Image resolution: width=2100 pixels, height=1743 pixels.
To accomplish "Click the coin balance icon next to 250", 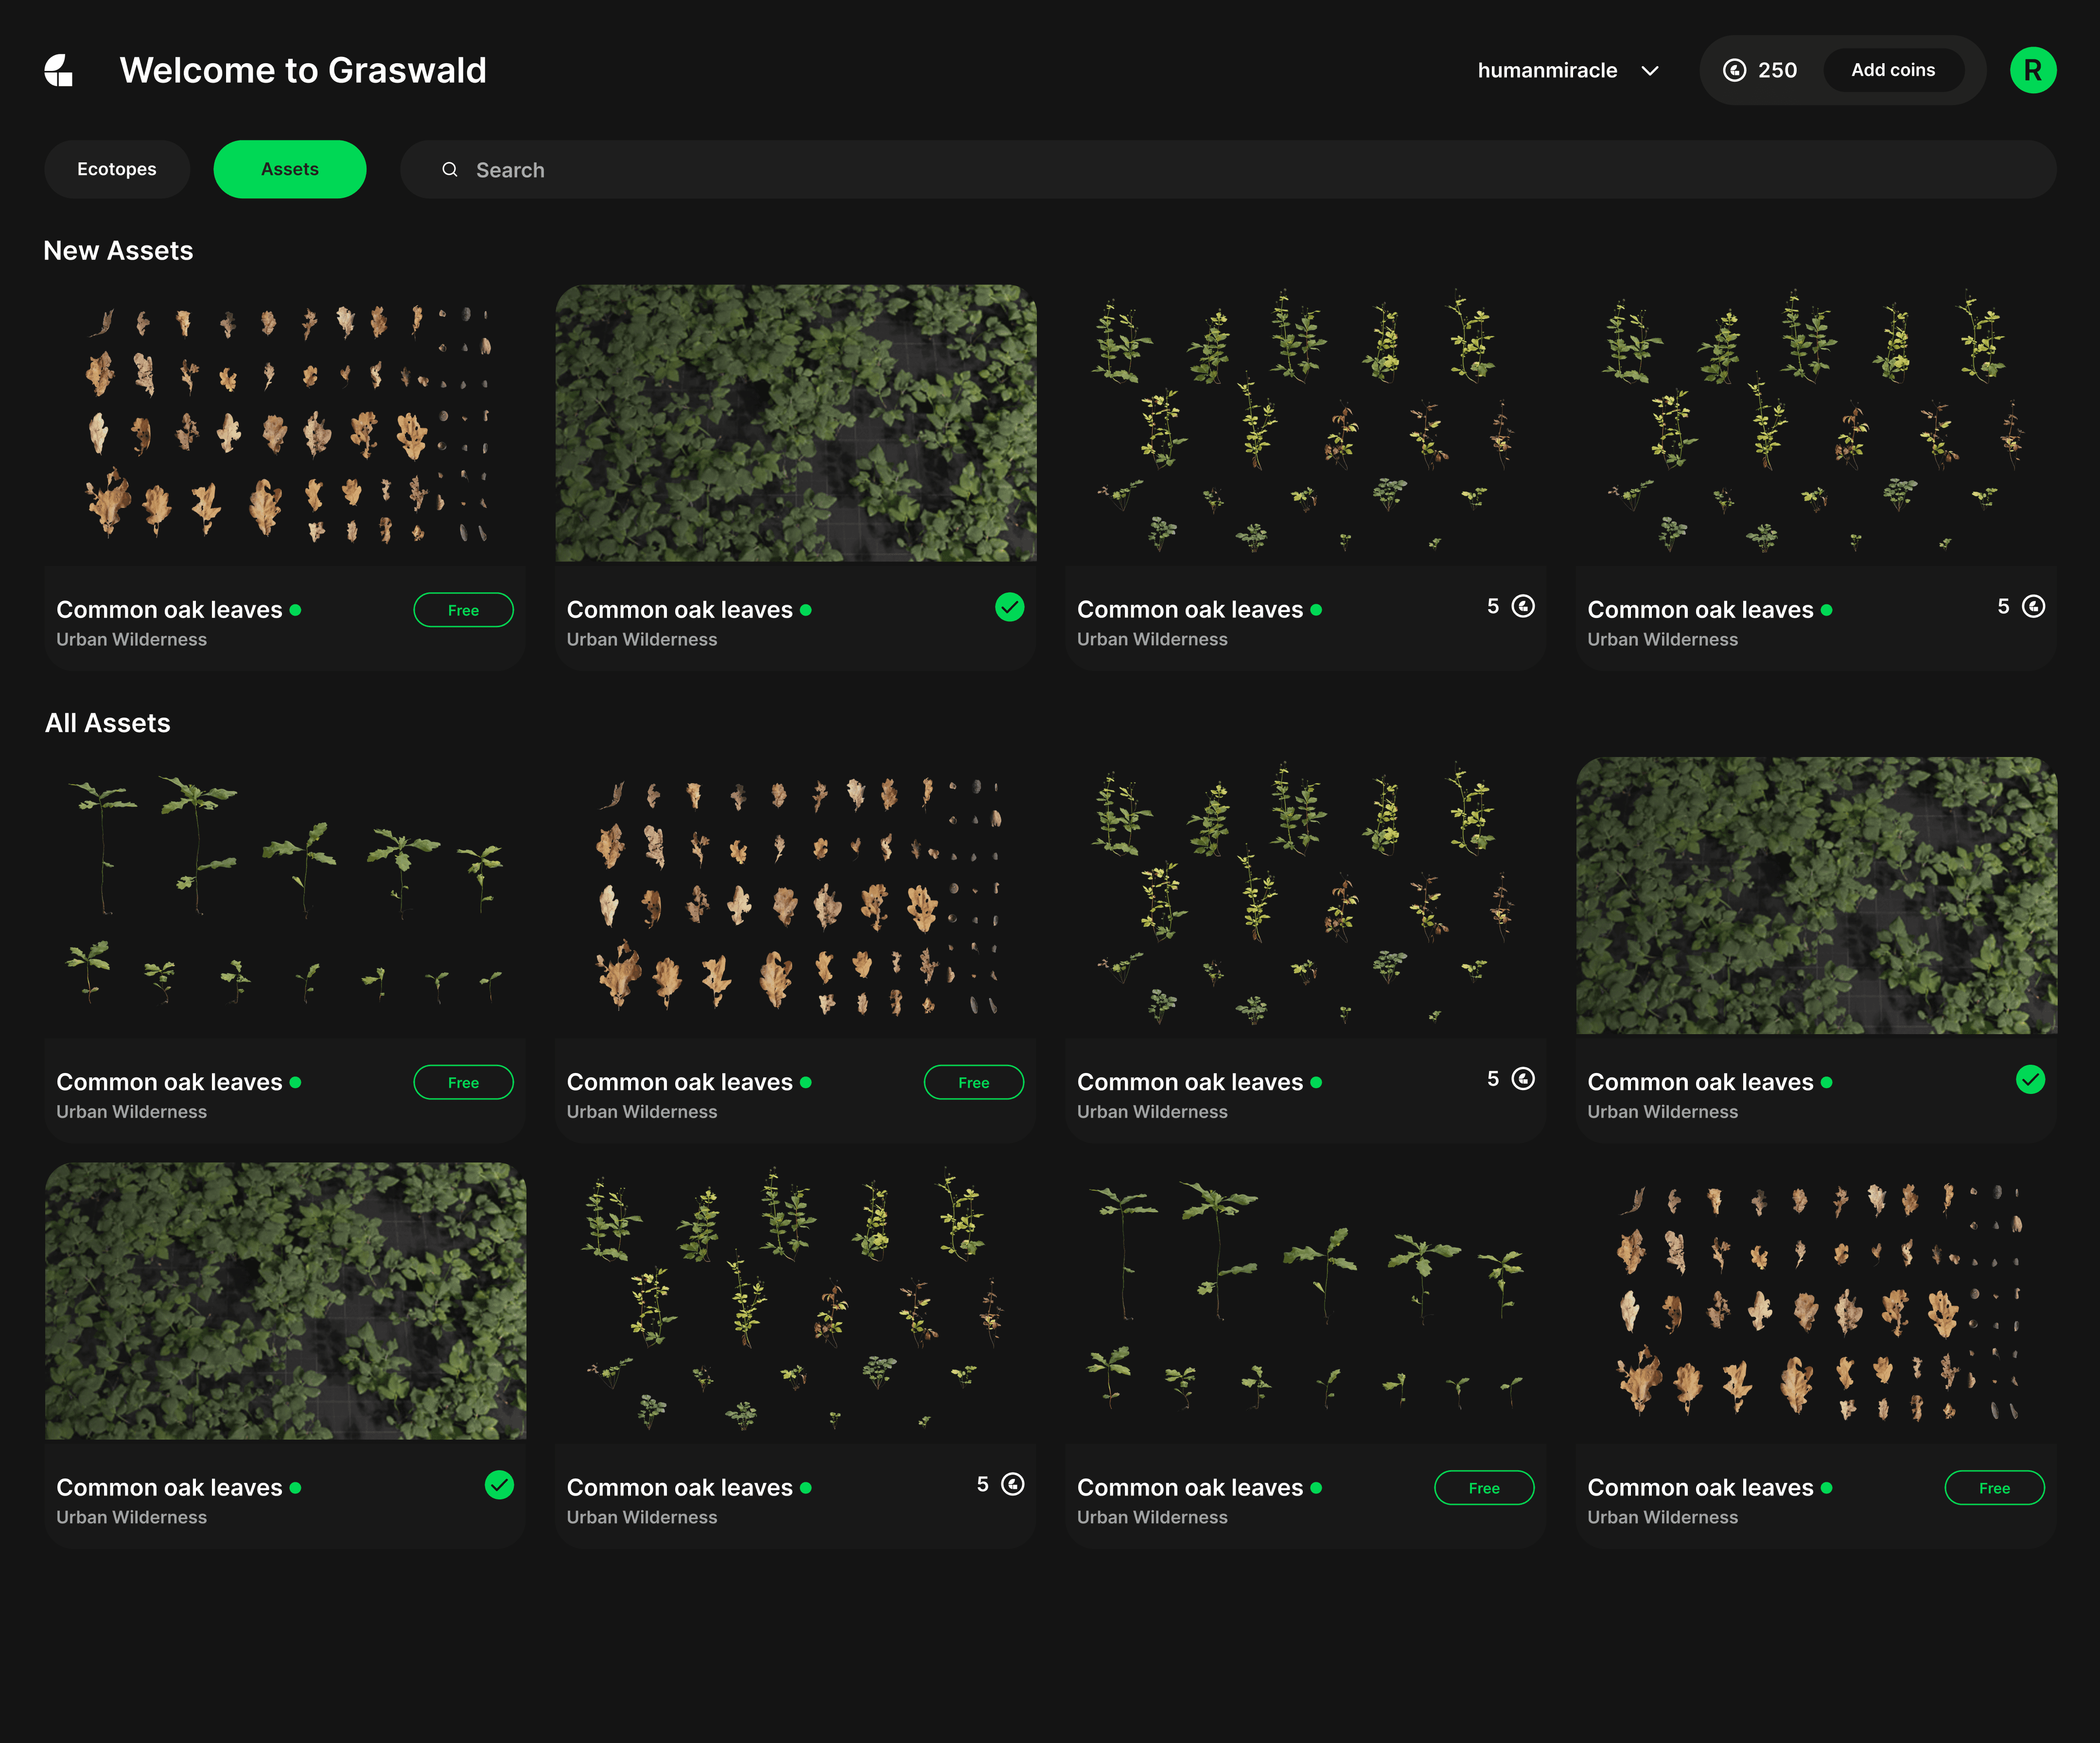I will point(1734,70).
